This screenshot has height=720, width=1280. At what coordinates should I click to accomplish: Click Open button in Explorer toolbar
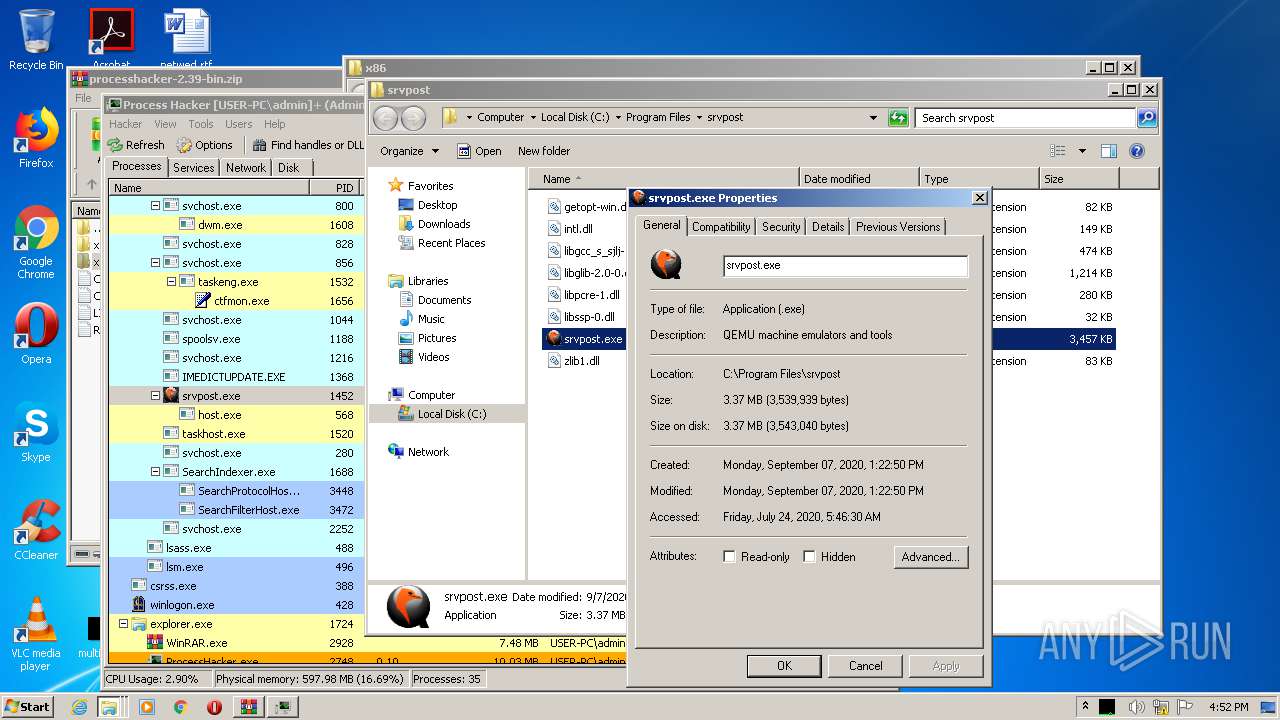pyautogui.click(x=480, y=151)
